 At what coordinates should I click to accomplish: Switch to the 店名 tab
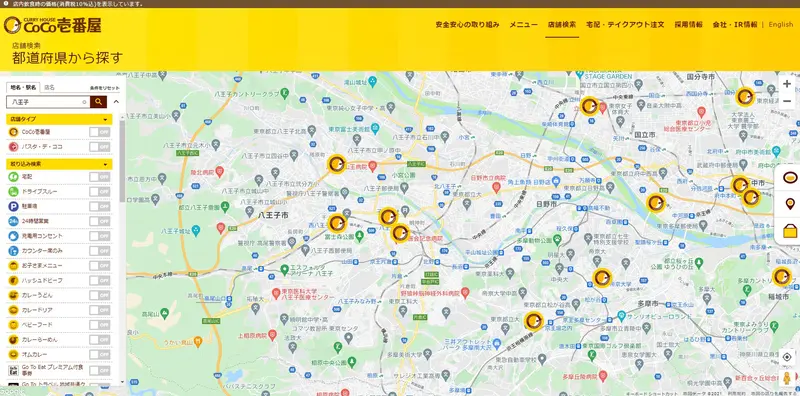(x=49, y=87)
